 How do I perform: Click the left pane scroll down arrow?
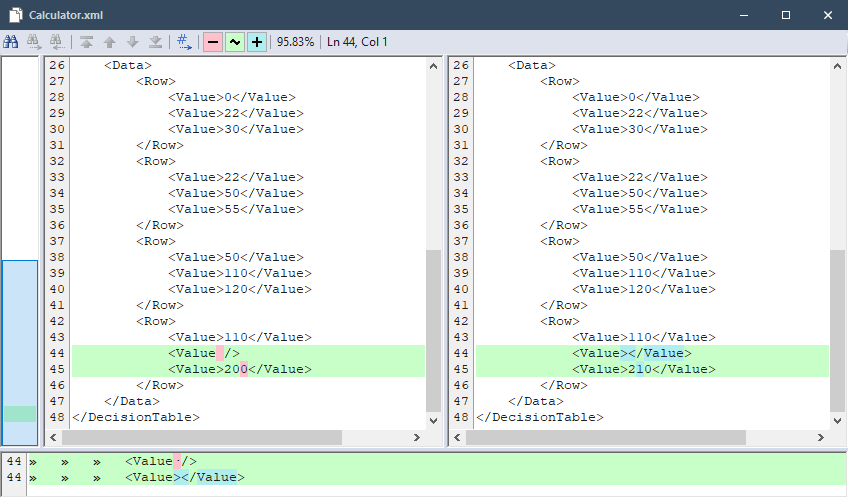click(433, 420)
